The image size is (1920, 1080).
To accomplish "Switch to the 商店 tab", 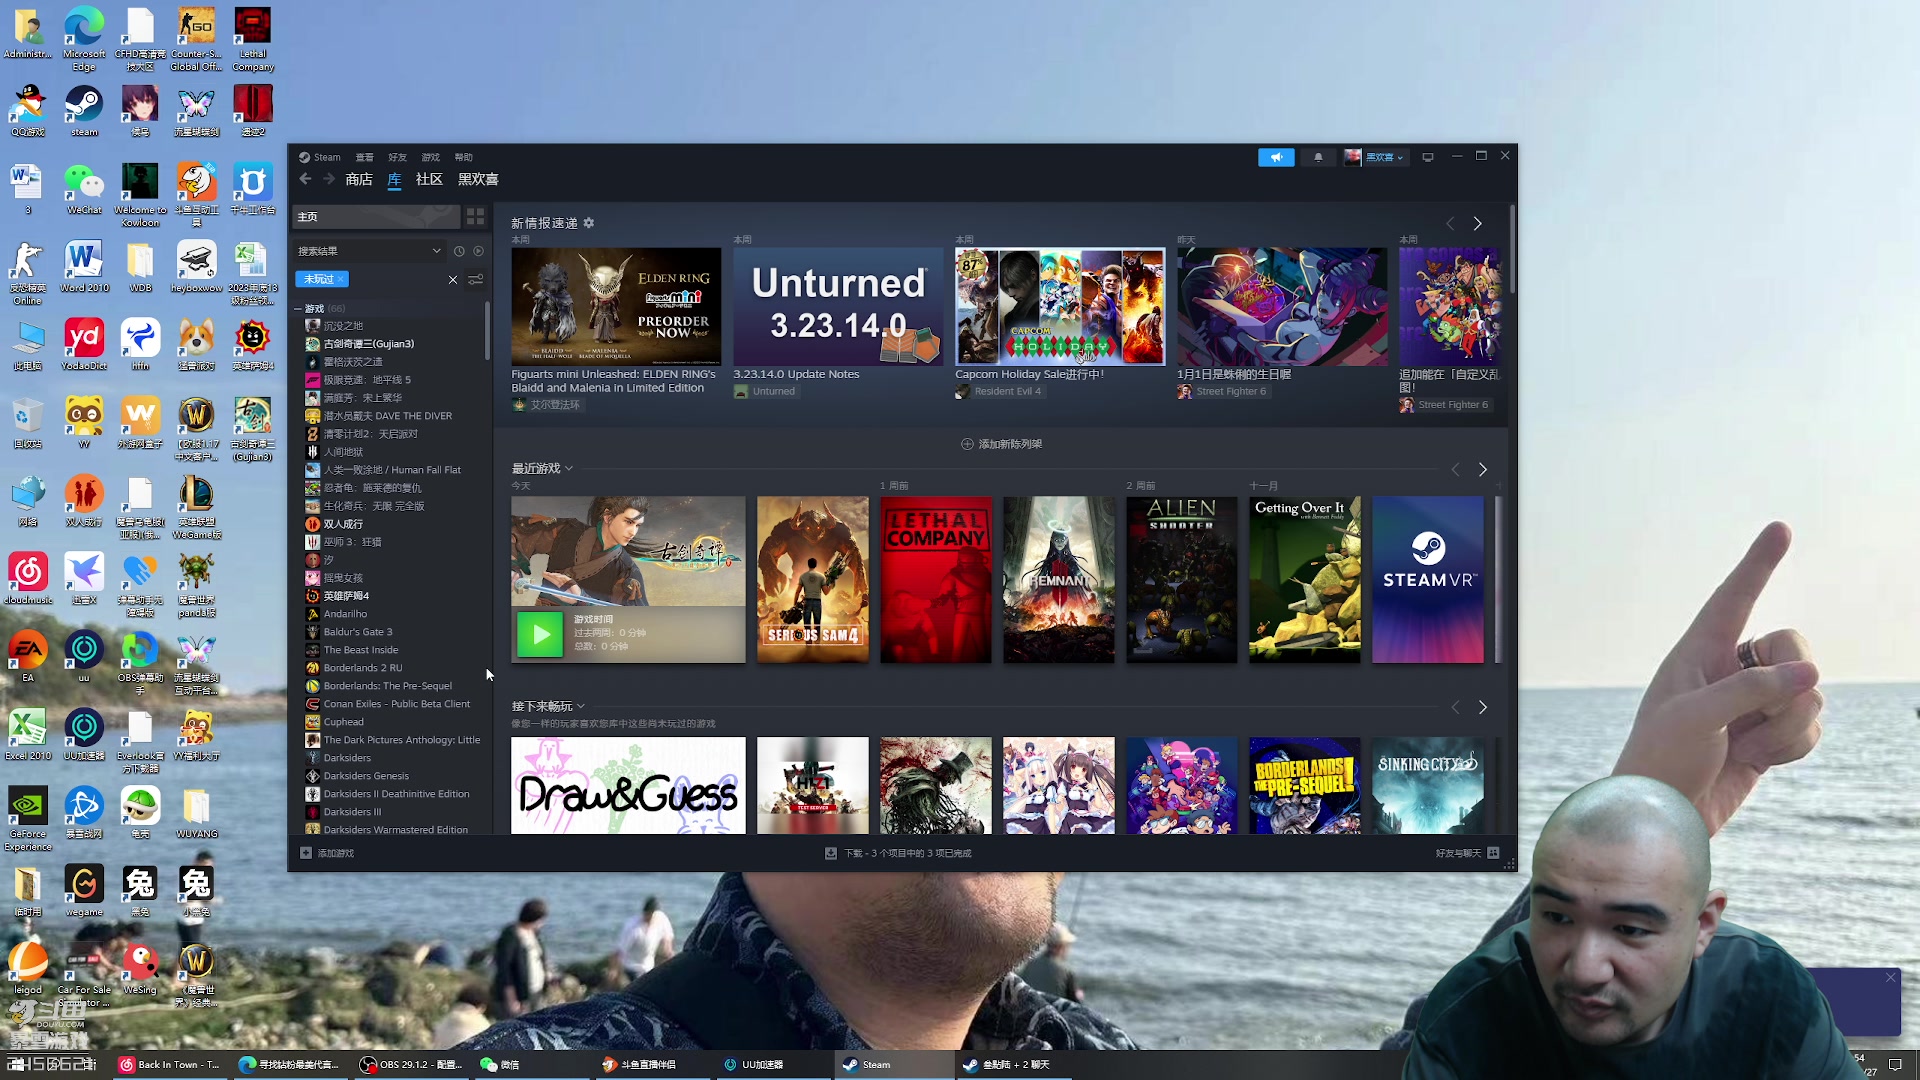I will click(358, 179).
